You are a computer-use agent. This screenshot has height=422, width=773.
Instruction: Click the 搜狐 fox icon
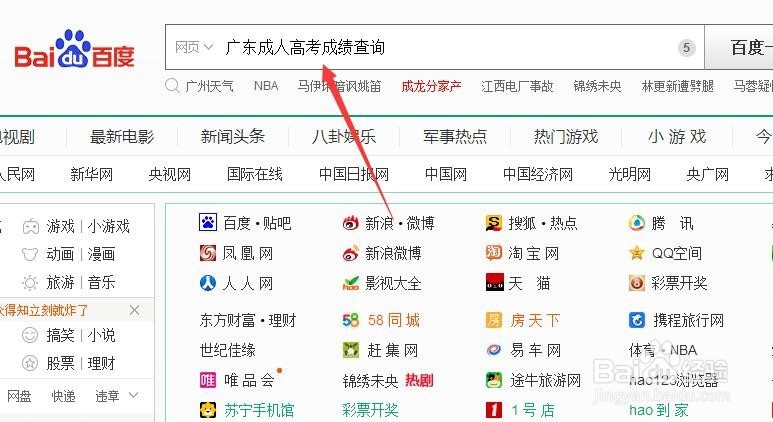click(x=493, y=223)
